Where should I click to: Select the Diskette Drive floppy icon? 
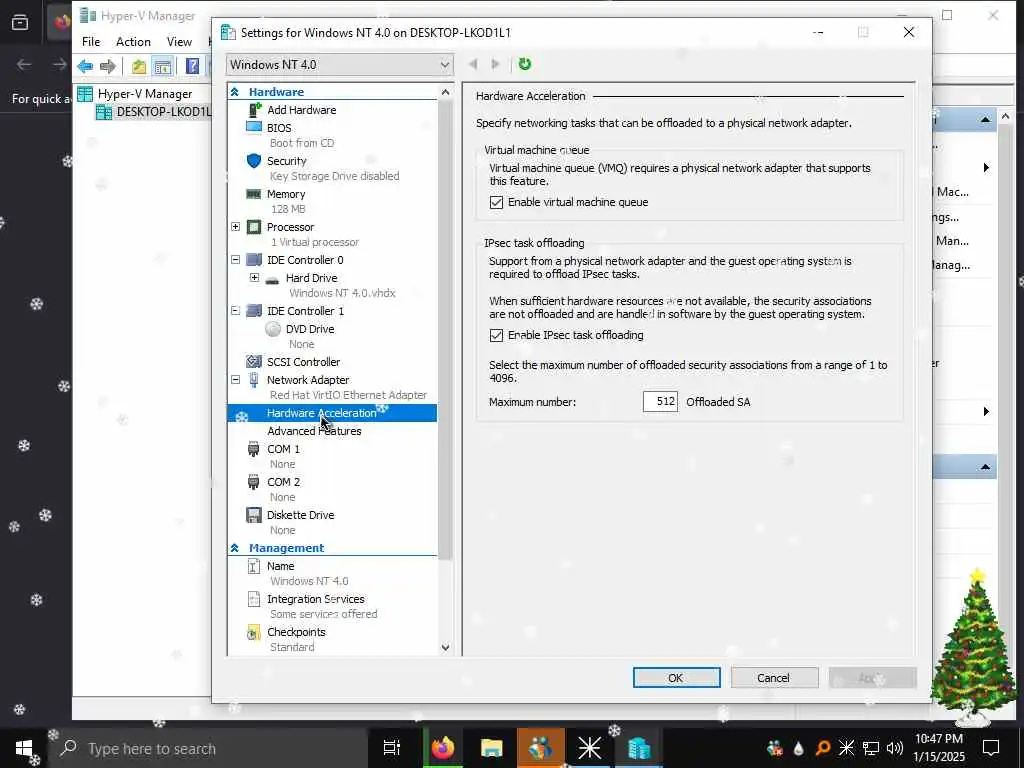click(x=254, y=515)
